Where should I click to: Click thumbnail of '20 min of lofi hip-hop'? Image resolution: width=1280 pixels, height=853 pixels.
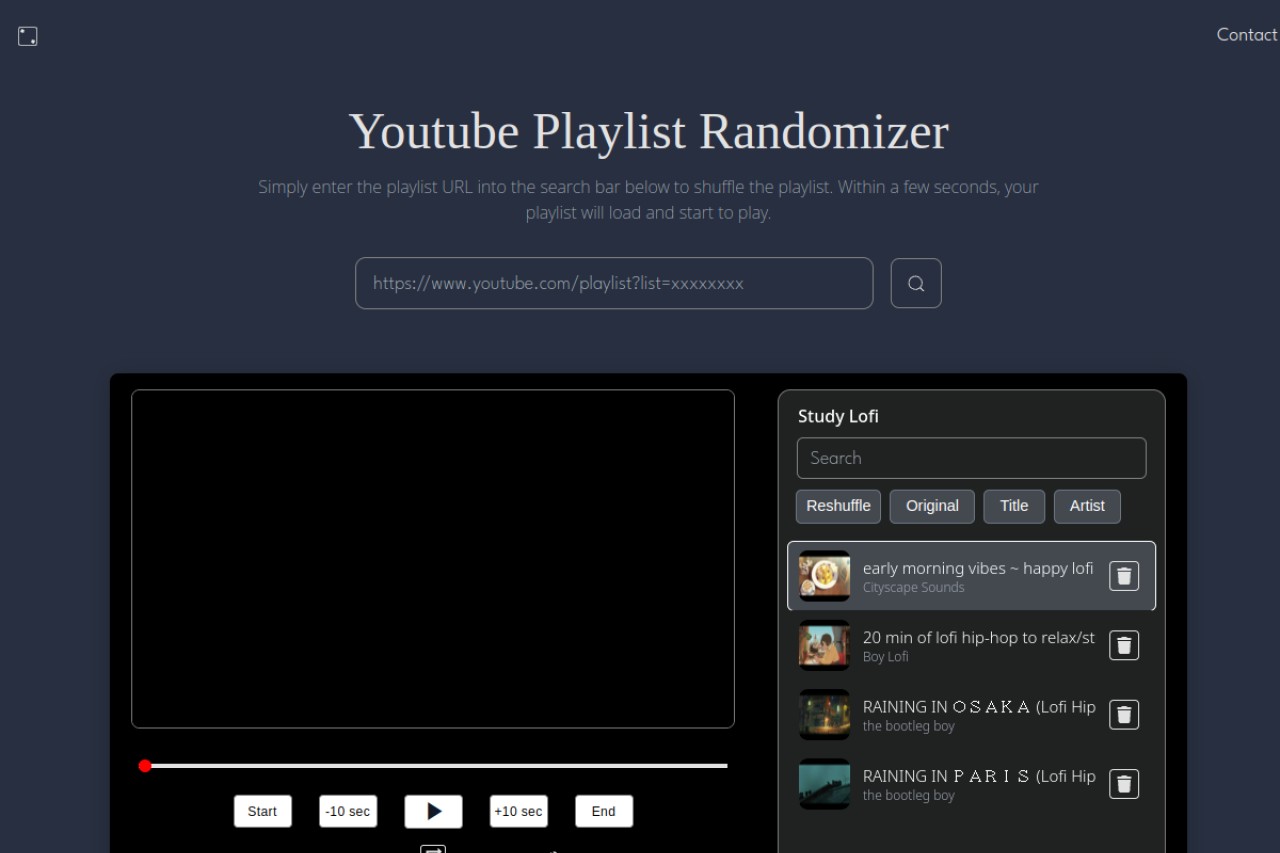pyautogui.click(x=825, y=645)
